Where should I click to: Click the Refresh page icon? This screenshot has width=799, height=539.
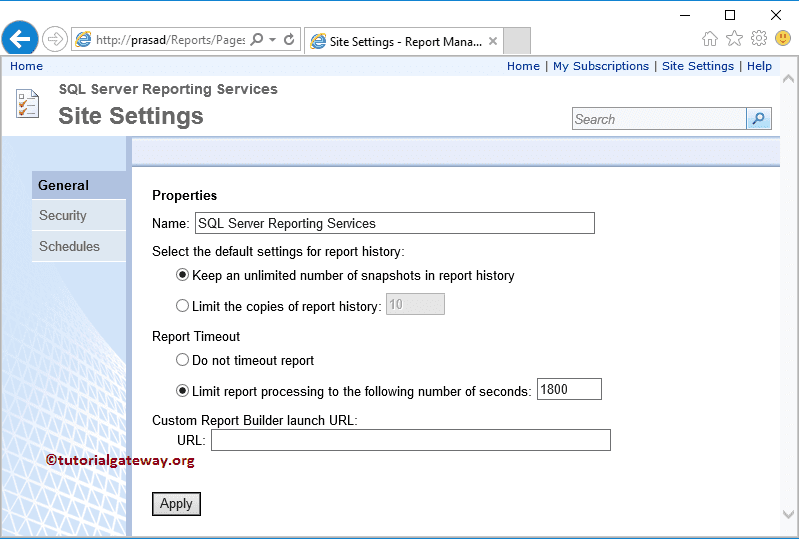pos(289,39)
